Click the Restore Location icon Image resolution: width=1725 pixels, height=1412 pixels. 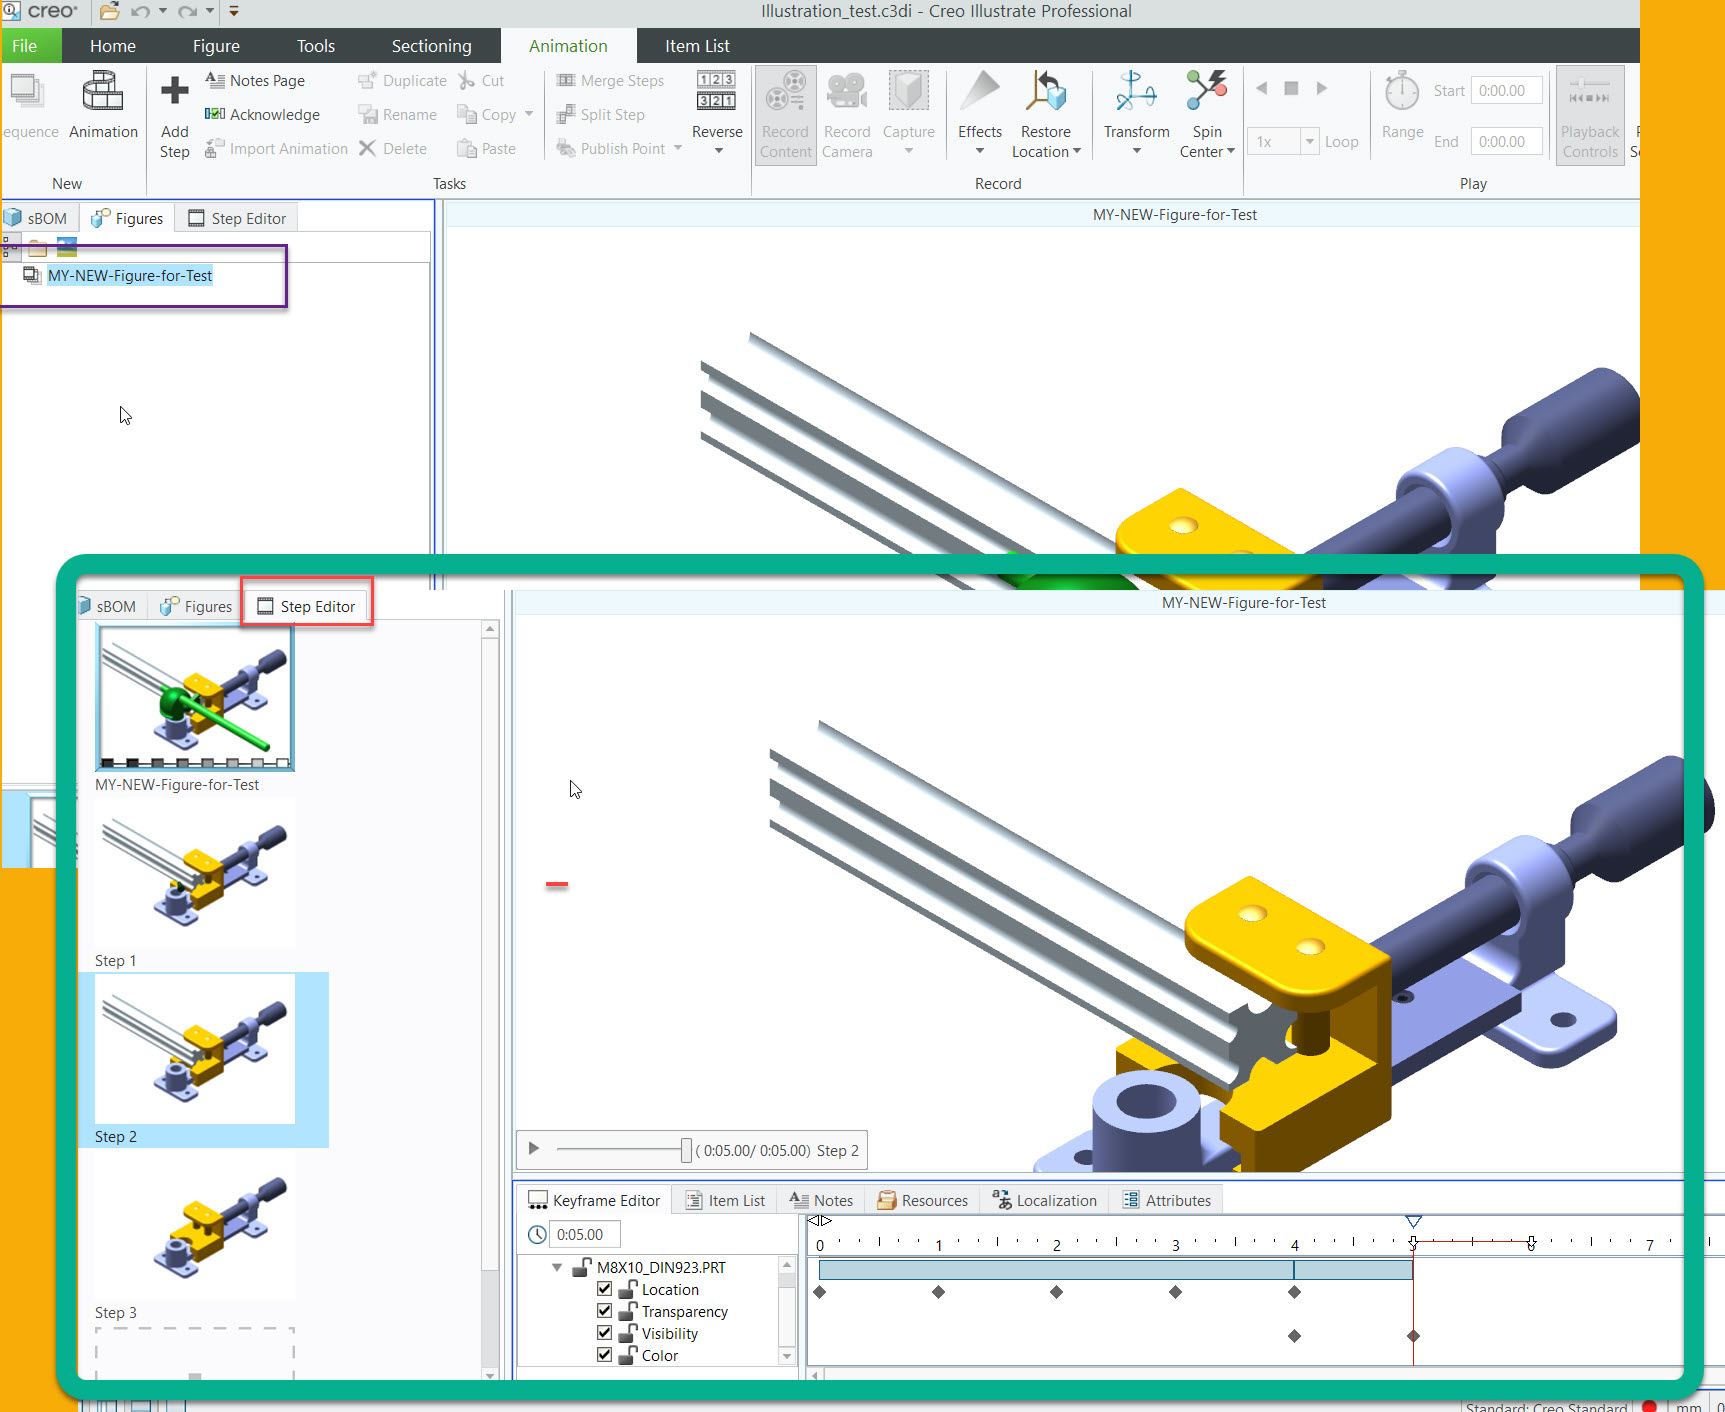click(1045, 92)
